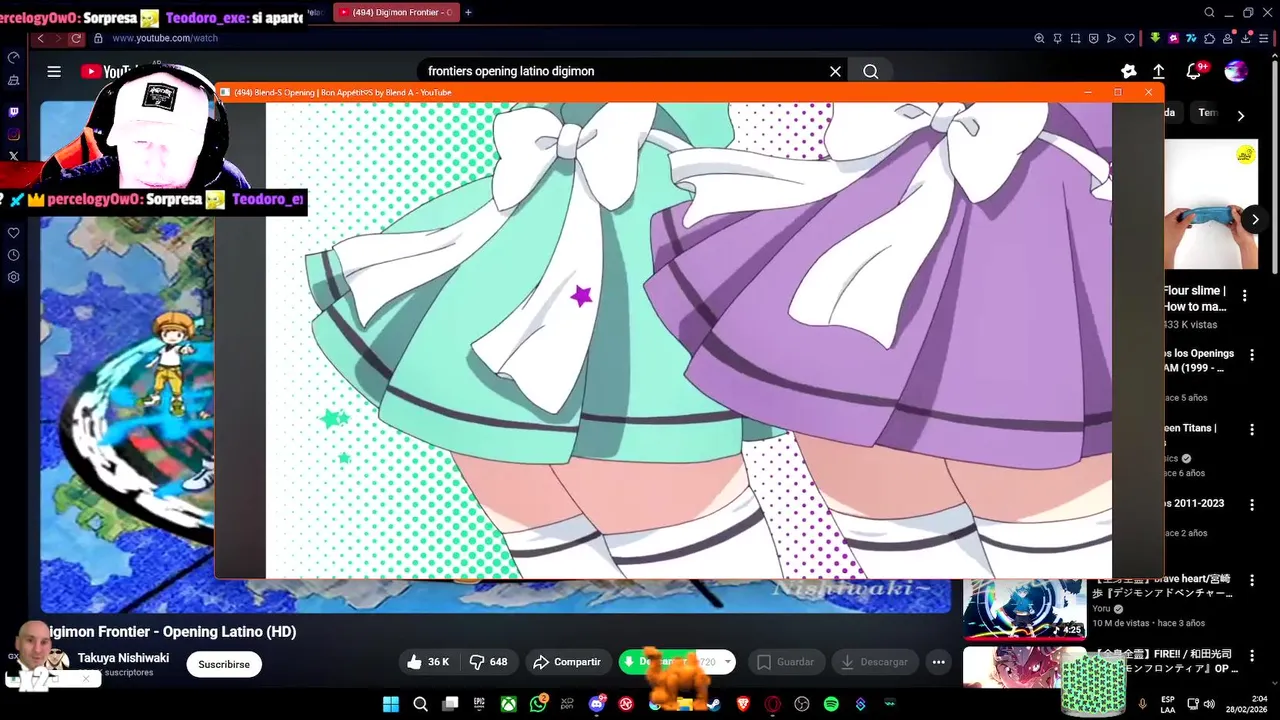The image size is (1280, 720).
Task: Dislike the video with 648 thumbs-down
Action: coord(488,662)
